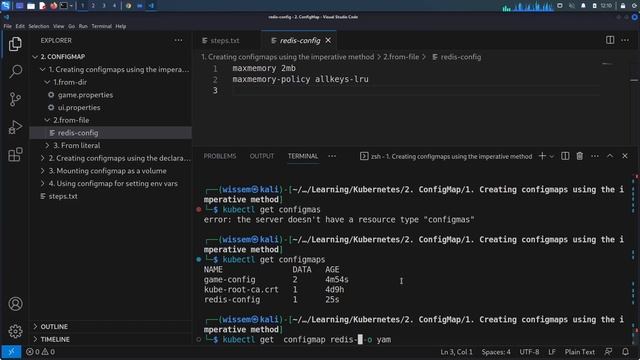This screenshot has height=360, width=640.
Task: Add a new terminal with the plus icon
Action: click(542, 156)
